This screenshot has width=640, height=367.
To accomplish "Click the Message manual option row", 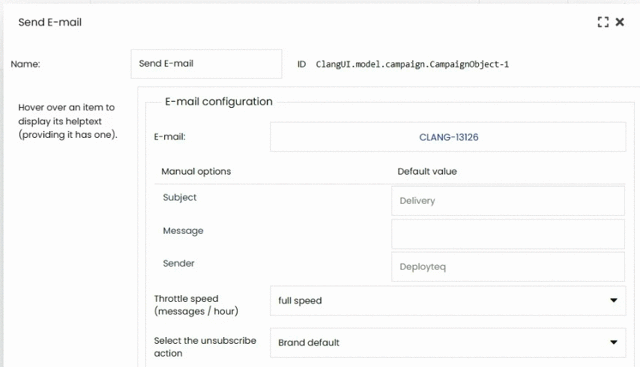I will point(273,231).
